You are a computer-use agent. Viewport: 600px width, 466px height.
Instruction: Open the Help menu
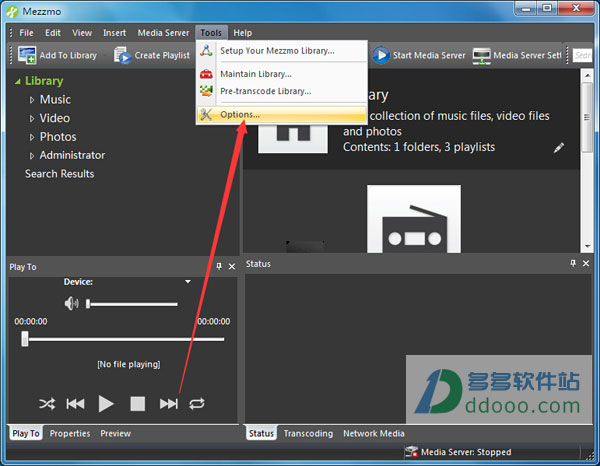point(243,33)
